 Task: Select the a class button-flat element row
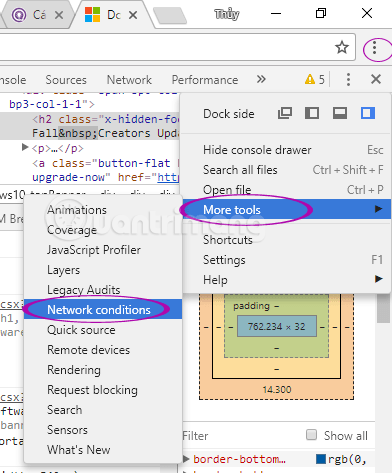pyautogui.click(x=105, y=170)
